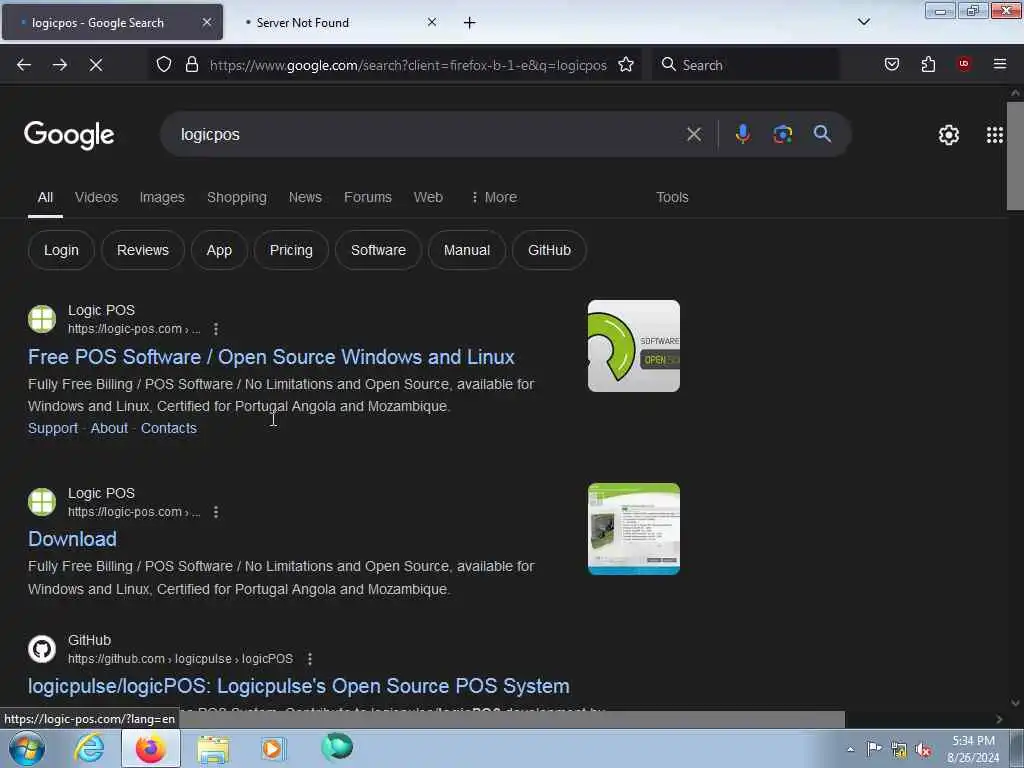Select the All results tab

click(45, 197)
